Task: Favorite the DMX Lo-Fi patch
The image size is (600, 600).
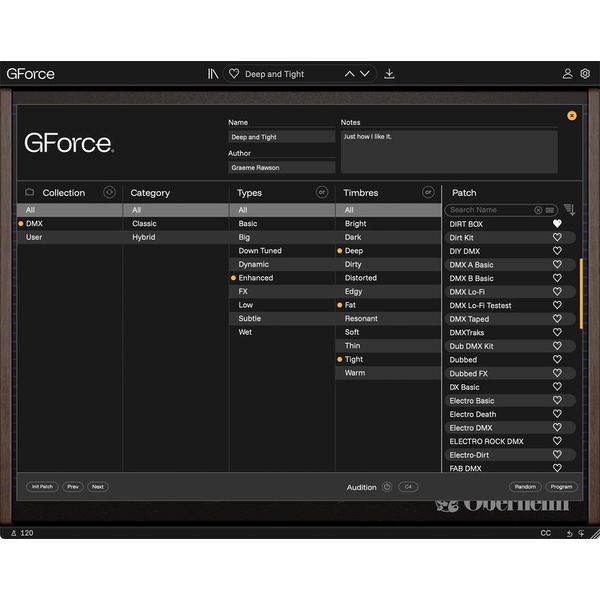Action: [x=557, y=292]
